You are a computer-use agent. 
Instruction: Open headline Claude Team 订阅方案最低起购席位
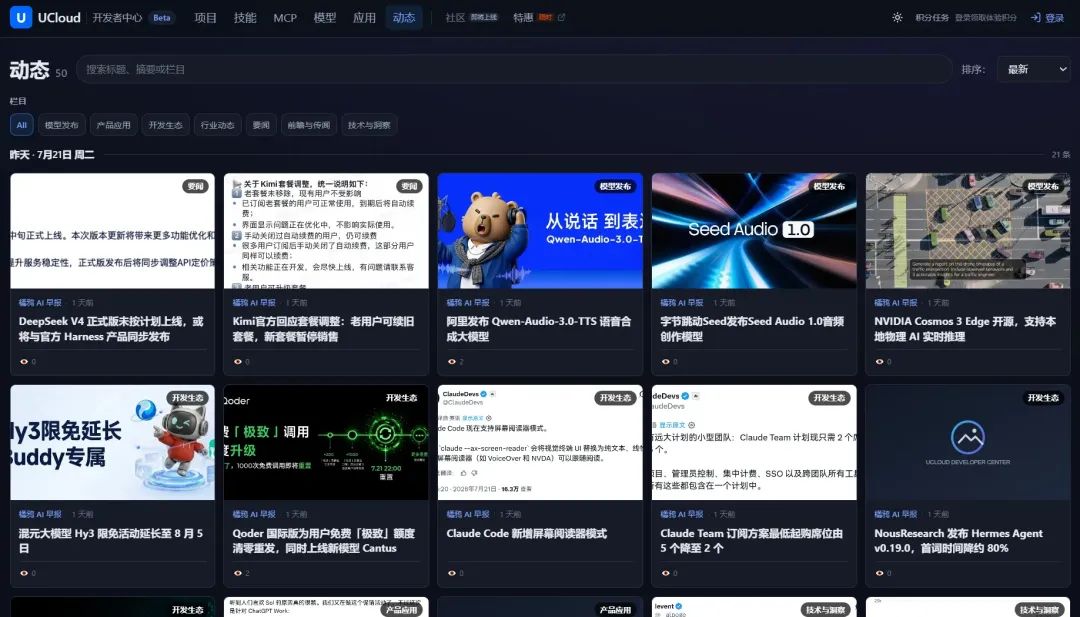point(751,541)
